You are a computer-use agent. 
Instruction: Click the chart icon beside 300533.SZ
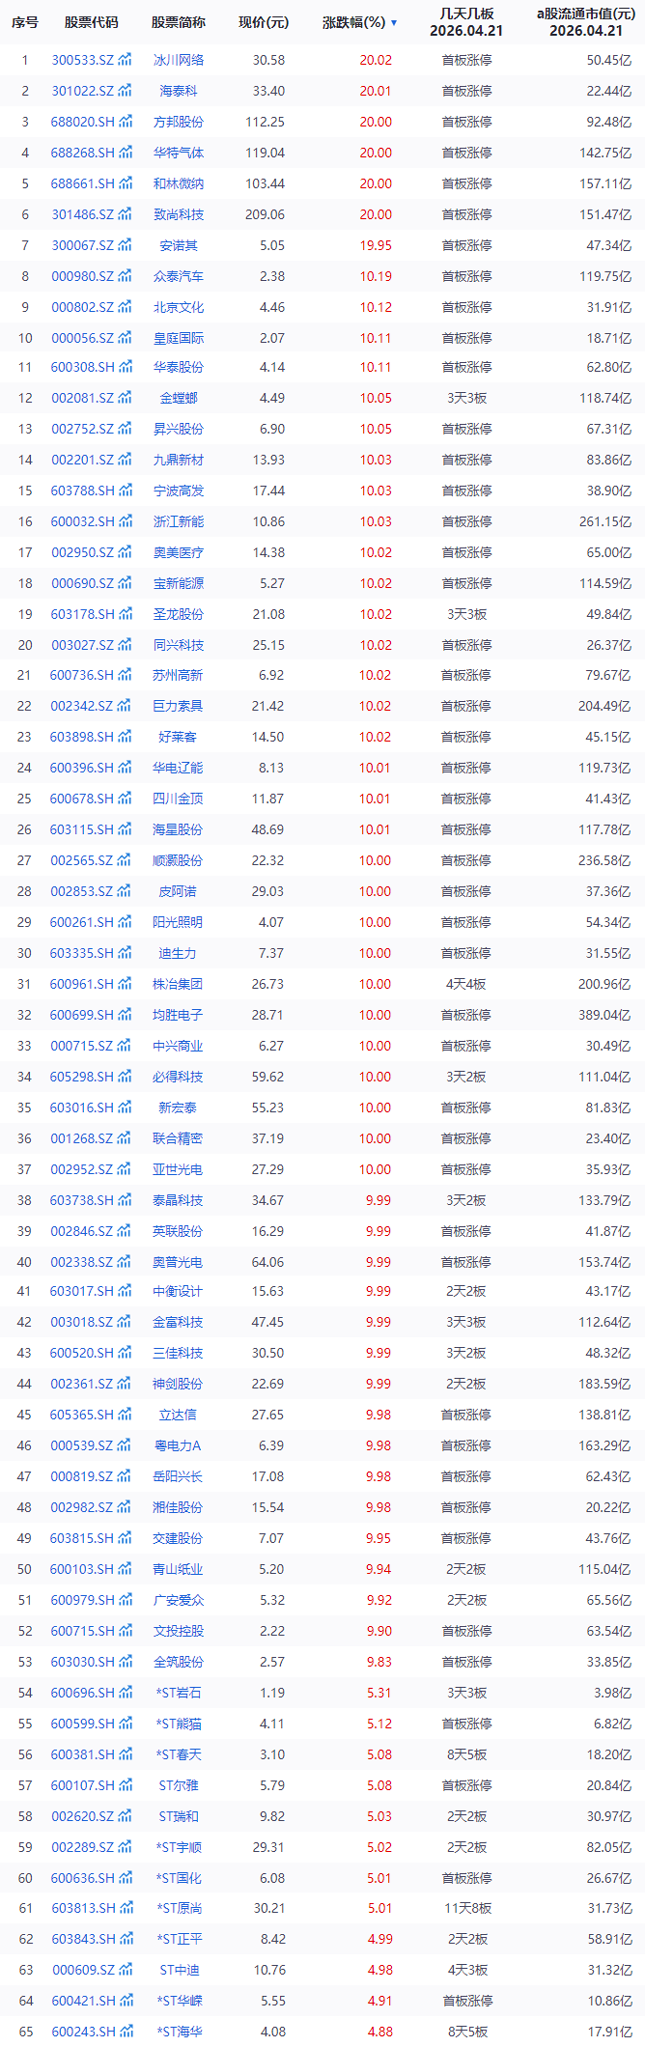pyautogui.click(x=125, y=60)
